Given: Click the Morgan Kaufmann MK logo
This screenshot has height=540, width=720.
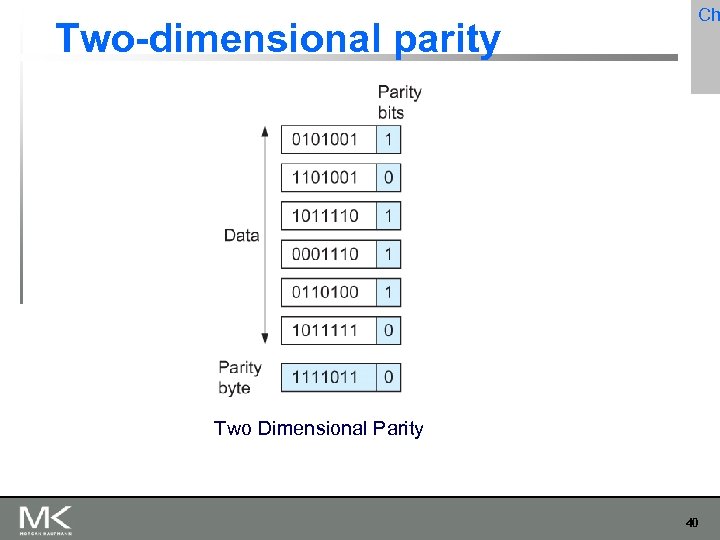Looking at the screenshot, I should pos(45,520).
